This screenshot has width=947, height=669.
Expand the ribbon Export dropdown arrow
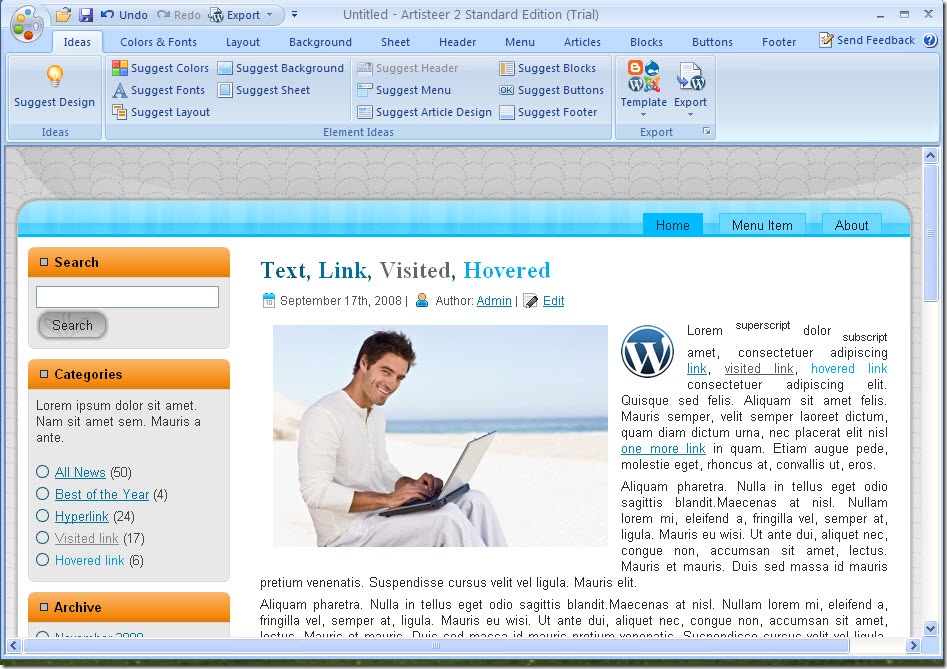tap(690, 114)
